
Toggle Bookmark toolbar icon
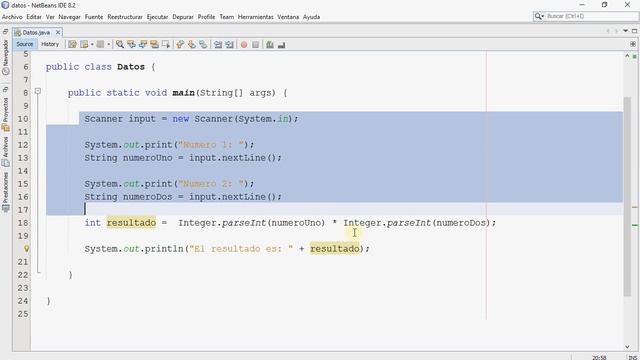[x=203, y=44]
